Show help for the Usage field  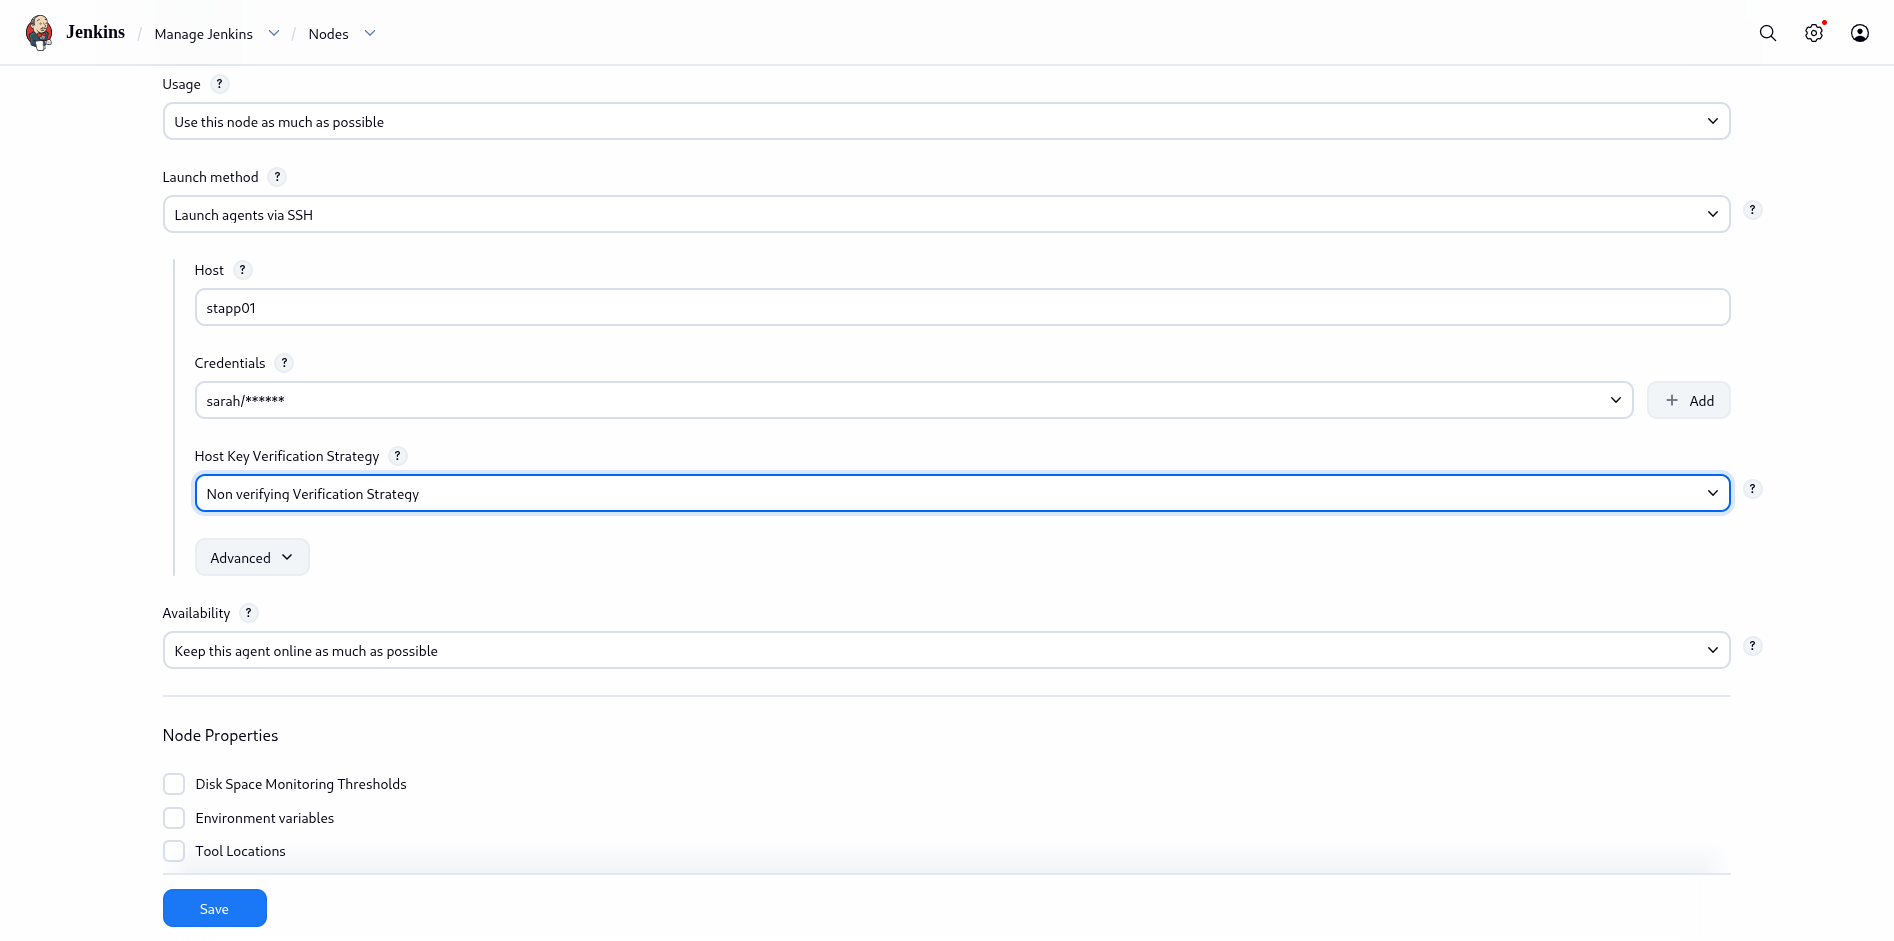click(x=220, y=84)
